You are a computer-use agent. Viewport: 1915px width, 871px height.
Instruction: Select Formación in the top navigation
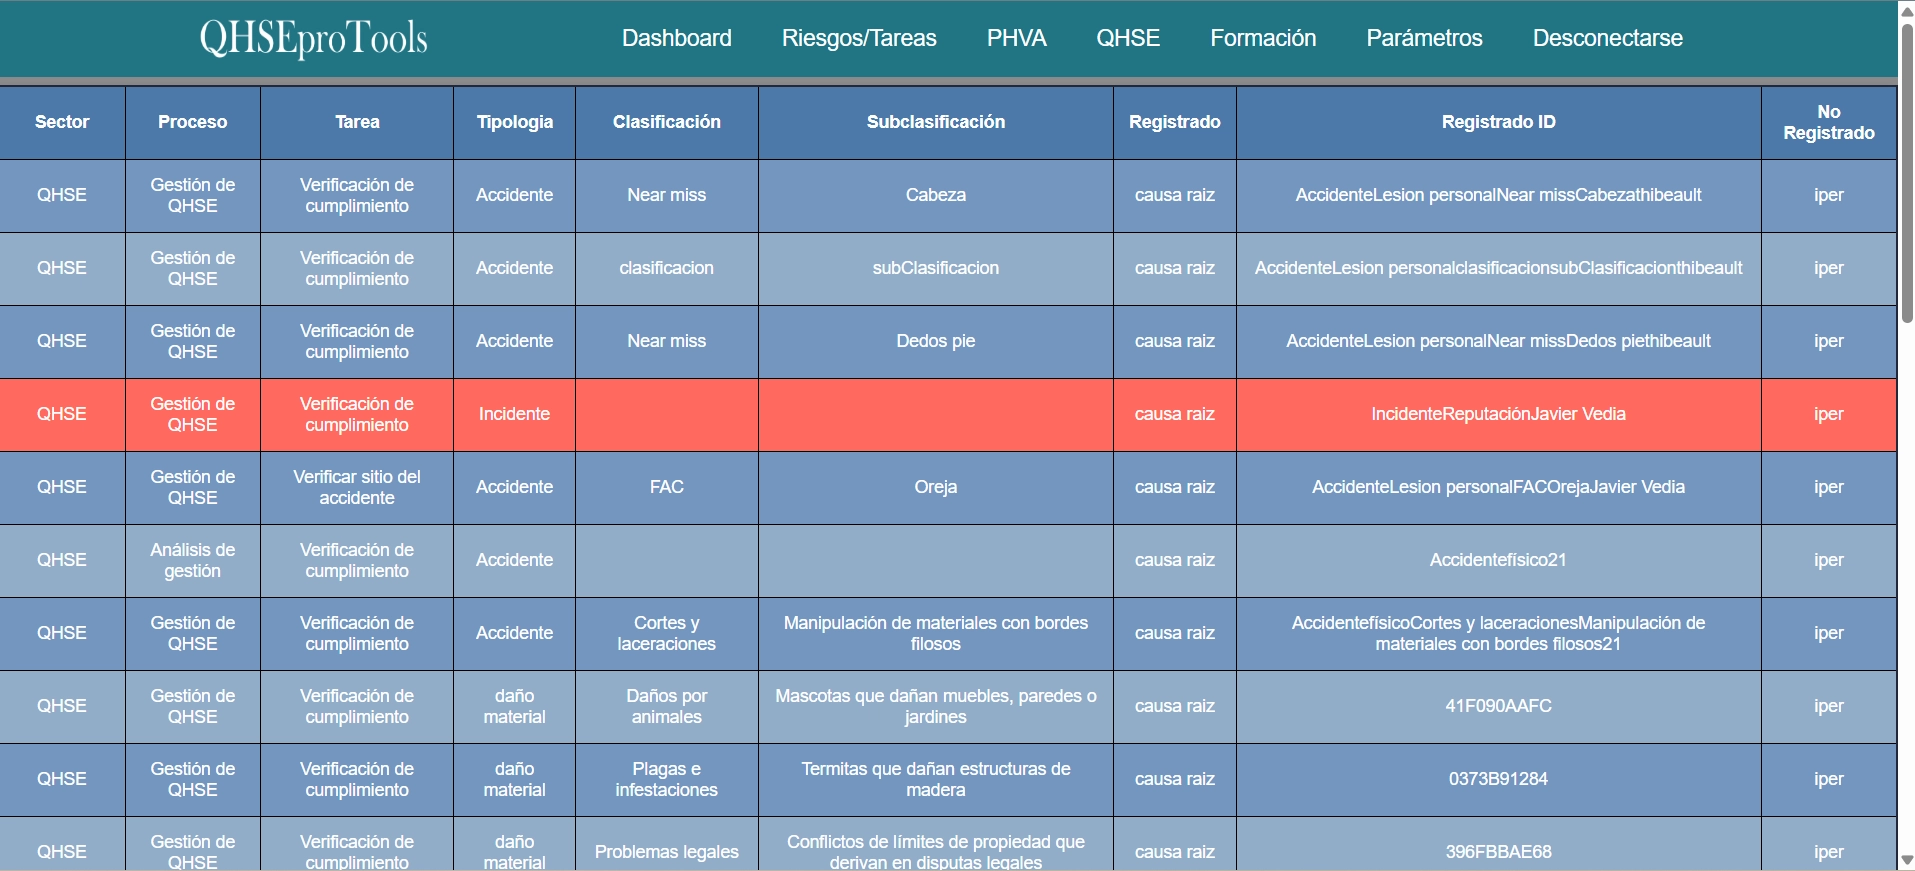click(1262, 38)
